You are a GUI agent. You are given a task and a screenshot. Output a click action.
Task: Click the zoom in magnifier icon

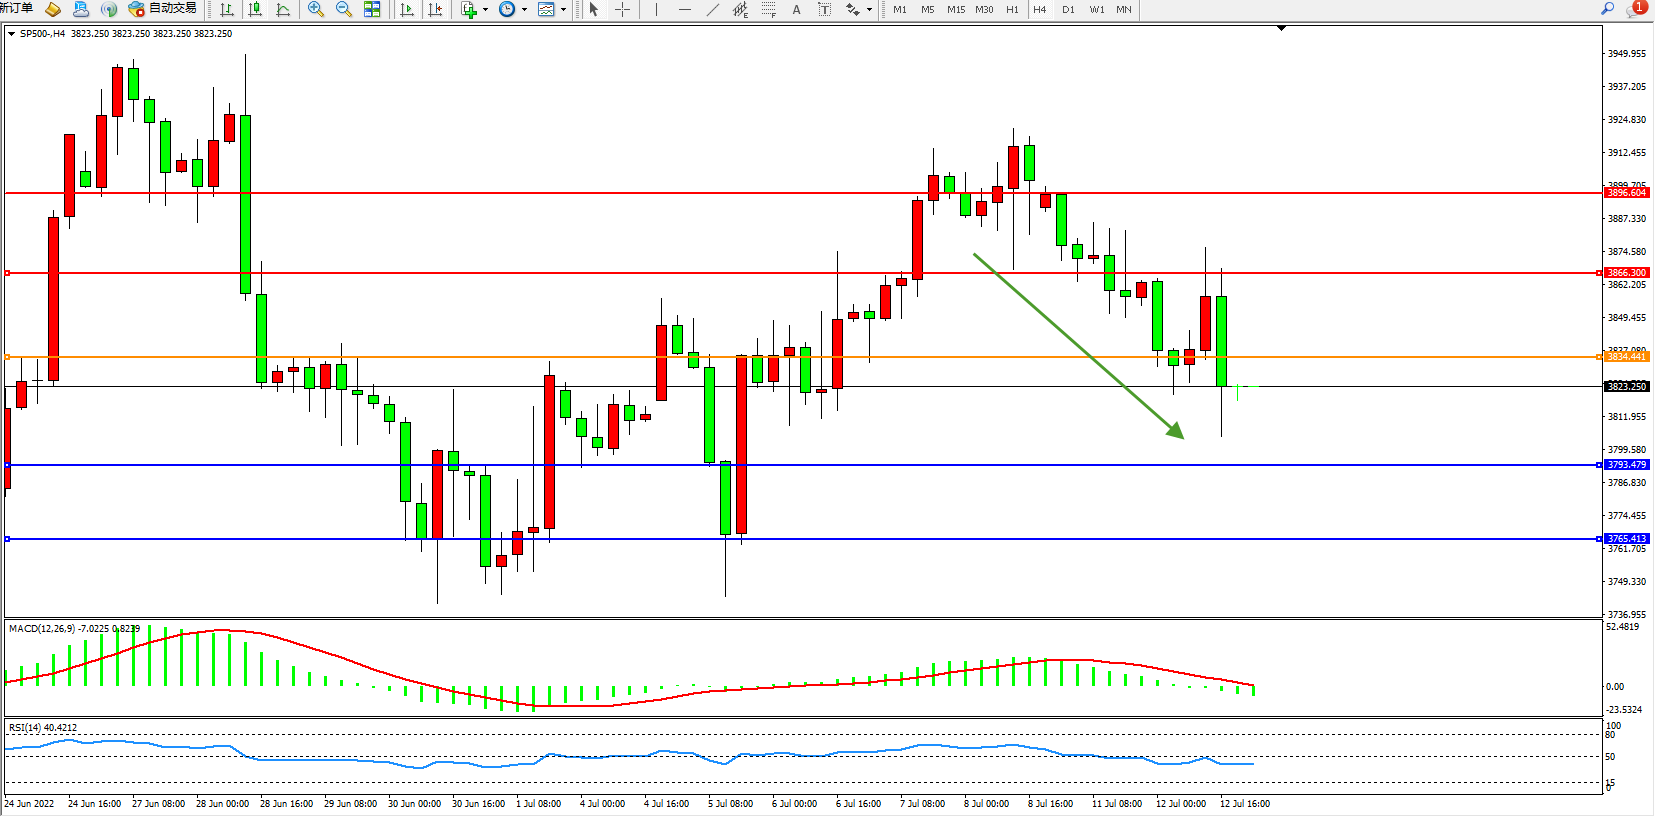click(316, 9)
